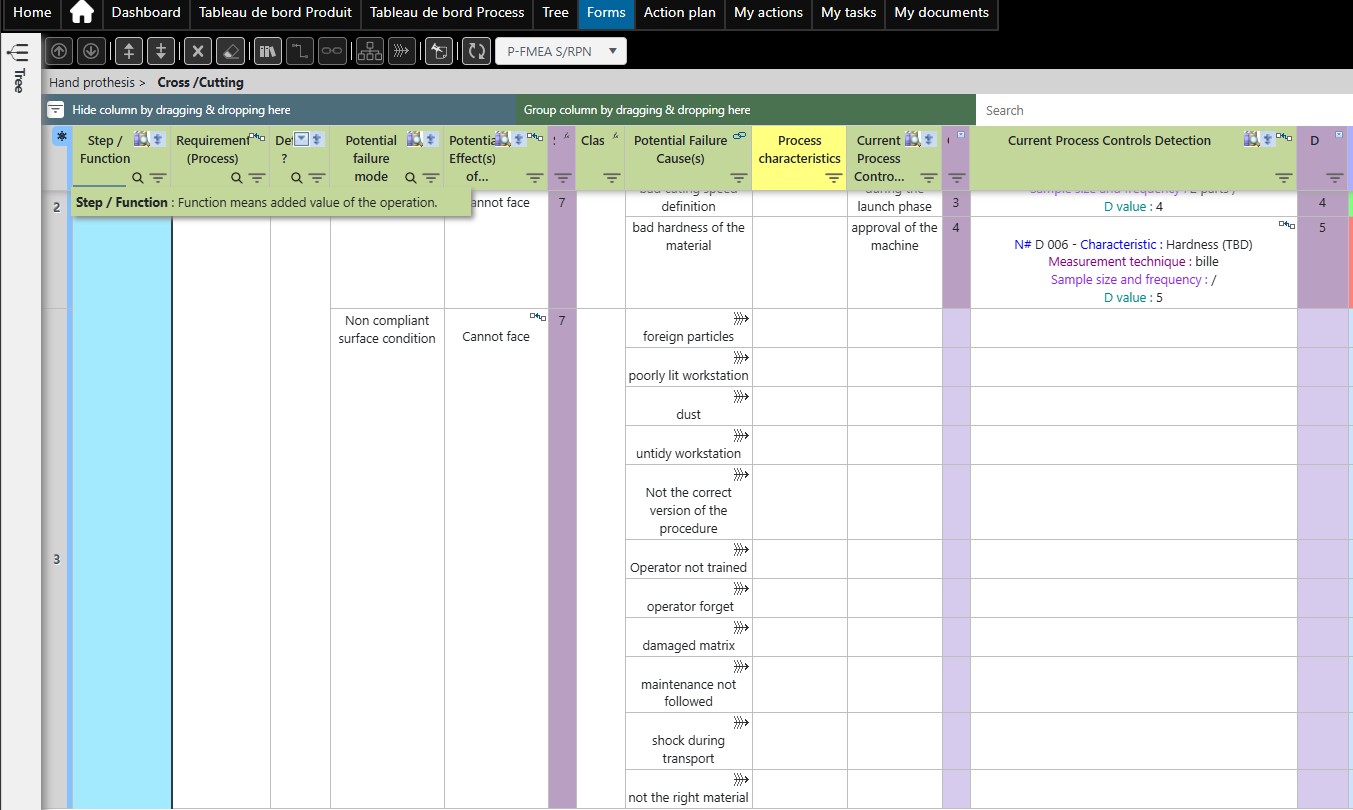
Task: Open the library books toolbar icon
Action: [x=267, y=51]
